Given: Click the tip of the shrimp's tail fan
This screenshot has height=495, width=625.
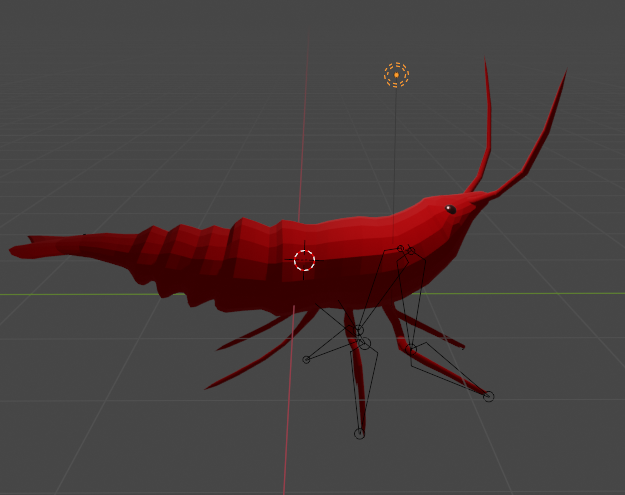Looking at the screenshot, I should pyautogui.click(x=14, y=249).
